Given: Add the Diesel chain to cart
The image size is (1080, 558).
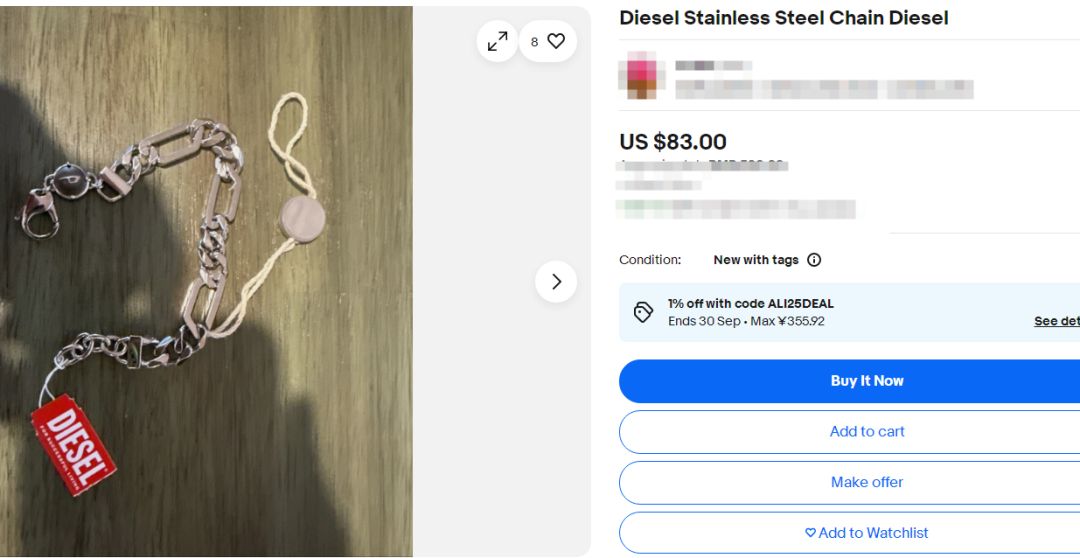Looking at the screenshot, I should (x=866, y=432).
